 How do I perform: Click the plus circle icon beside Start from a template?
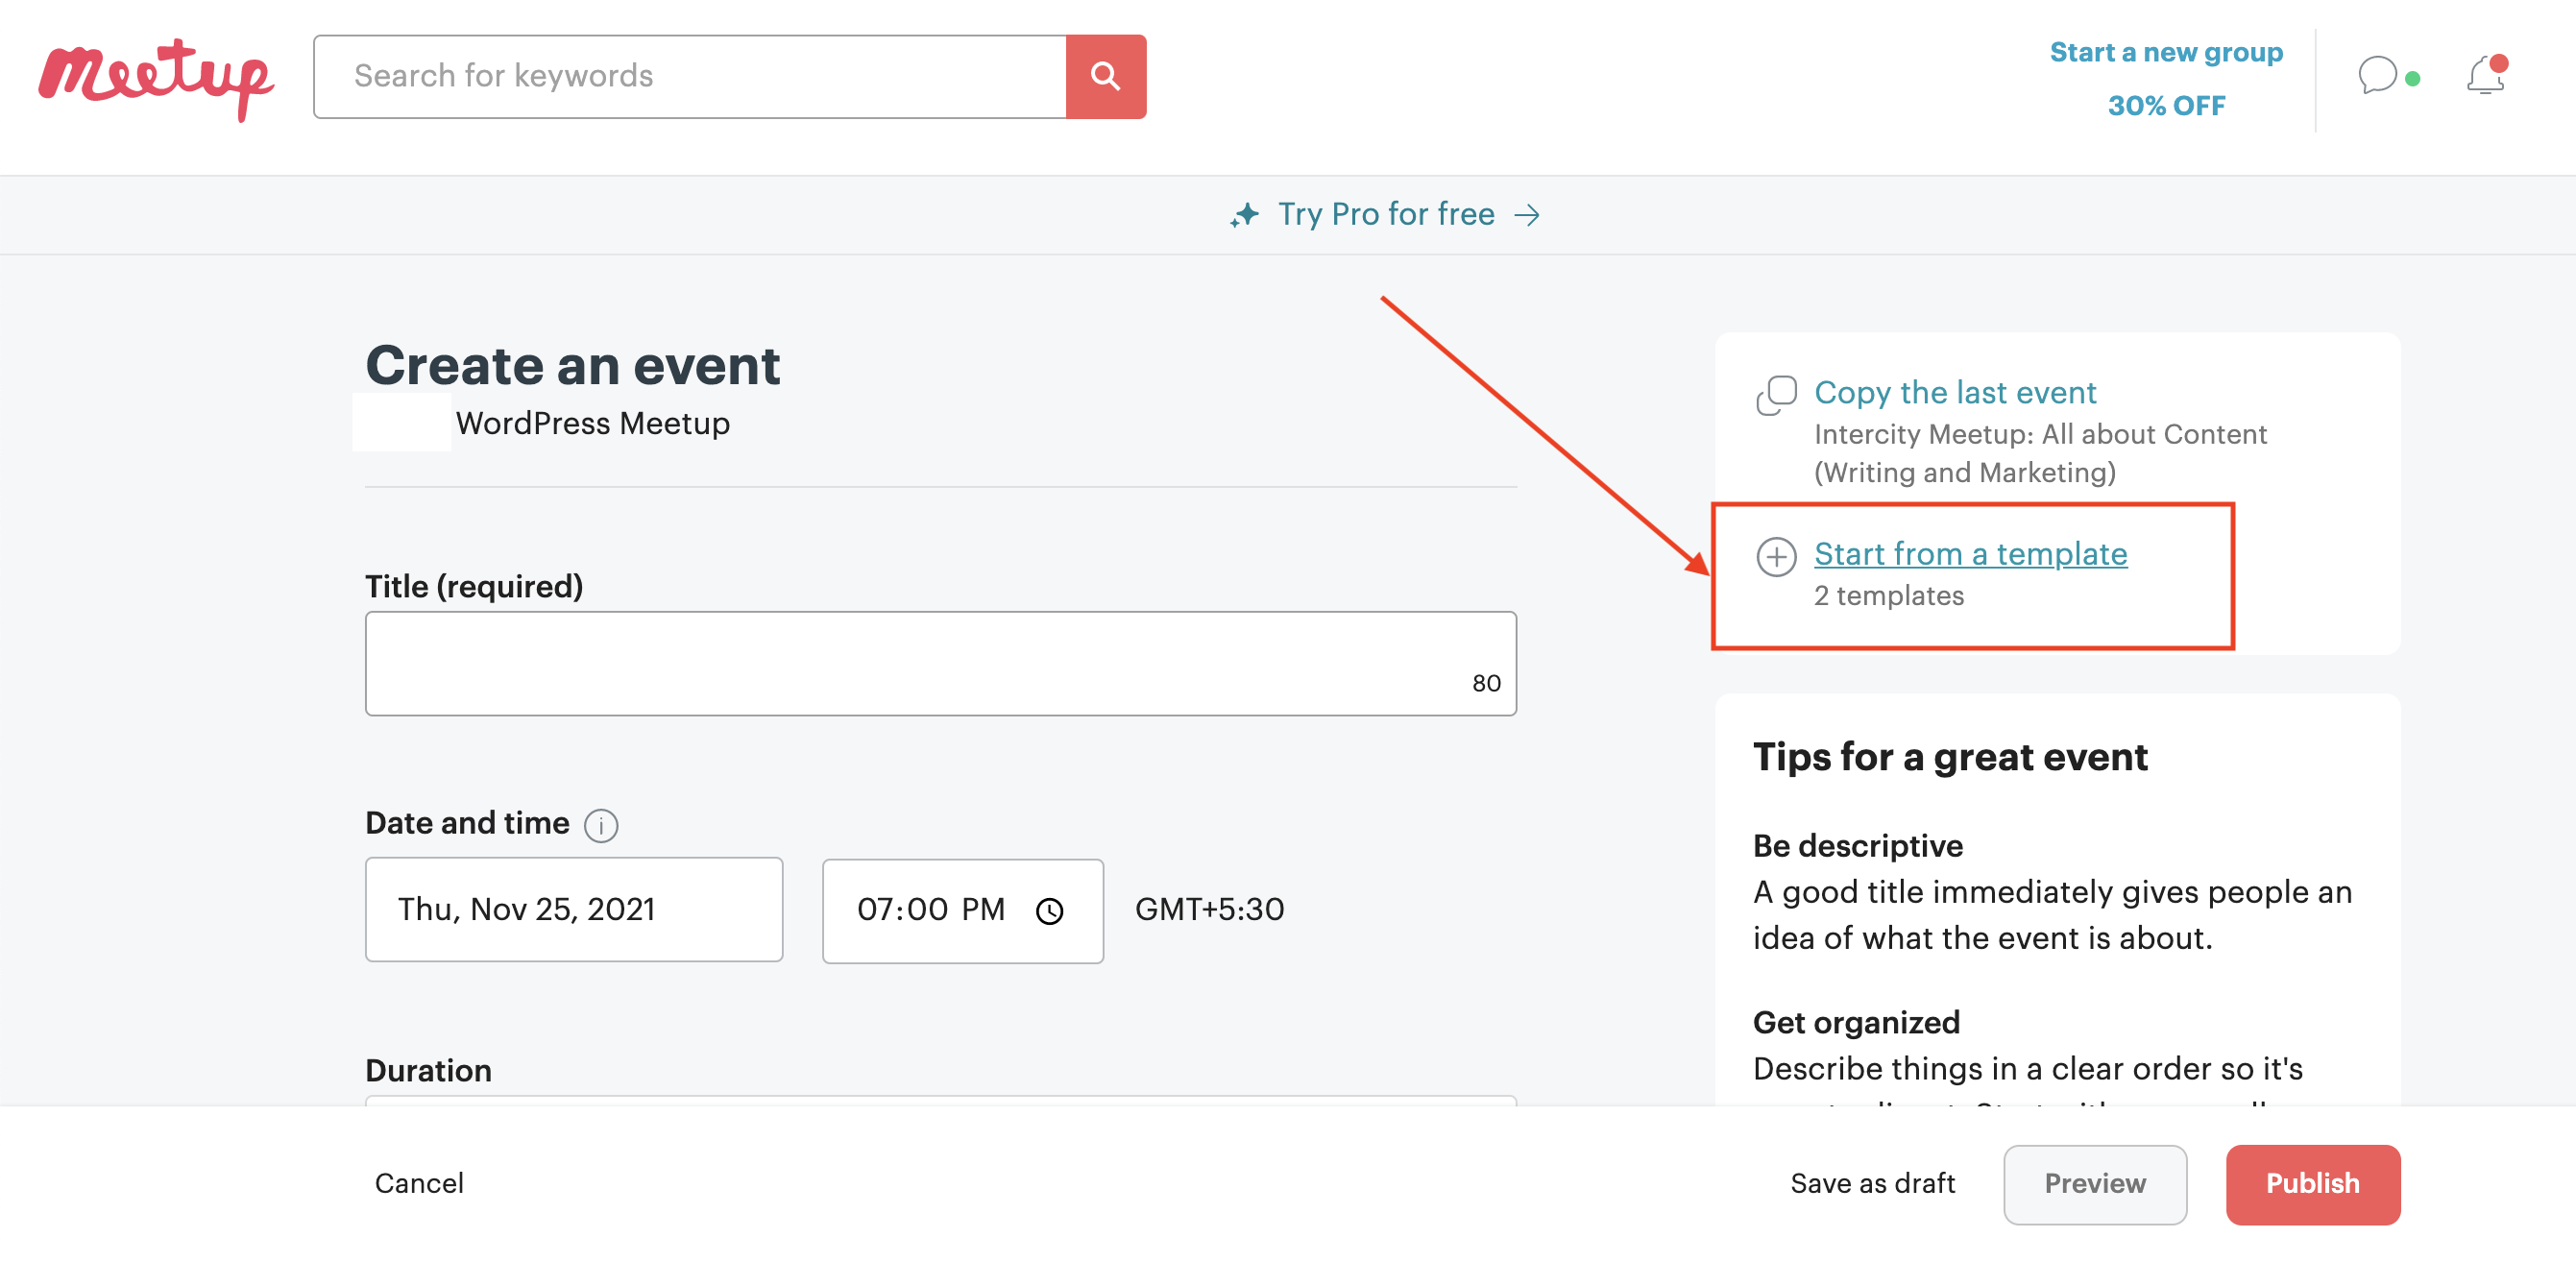[1776, 556]
